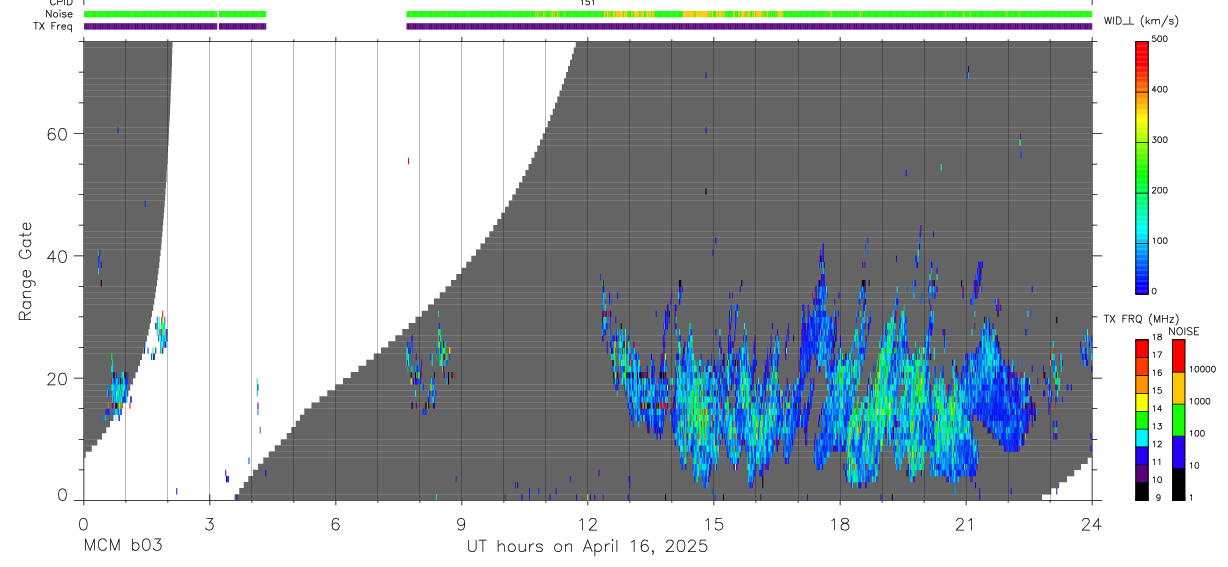Viewport: 1228px width, 567px height.
Task: Select the 'TX Freq' row label at top left
Action: pos(54,26)
